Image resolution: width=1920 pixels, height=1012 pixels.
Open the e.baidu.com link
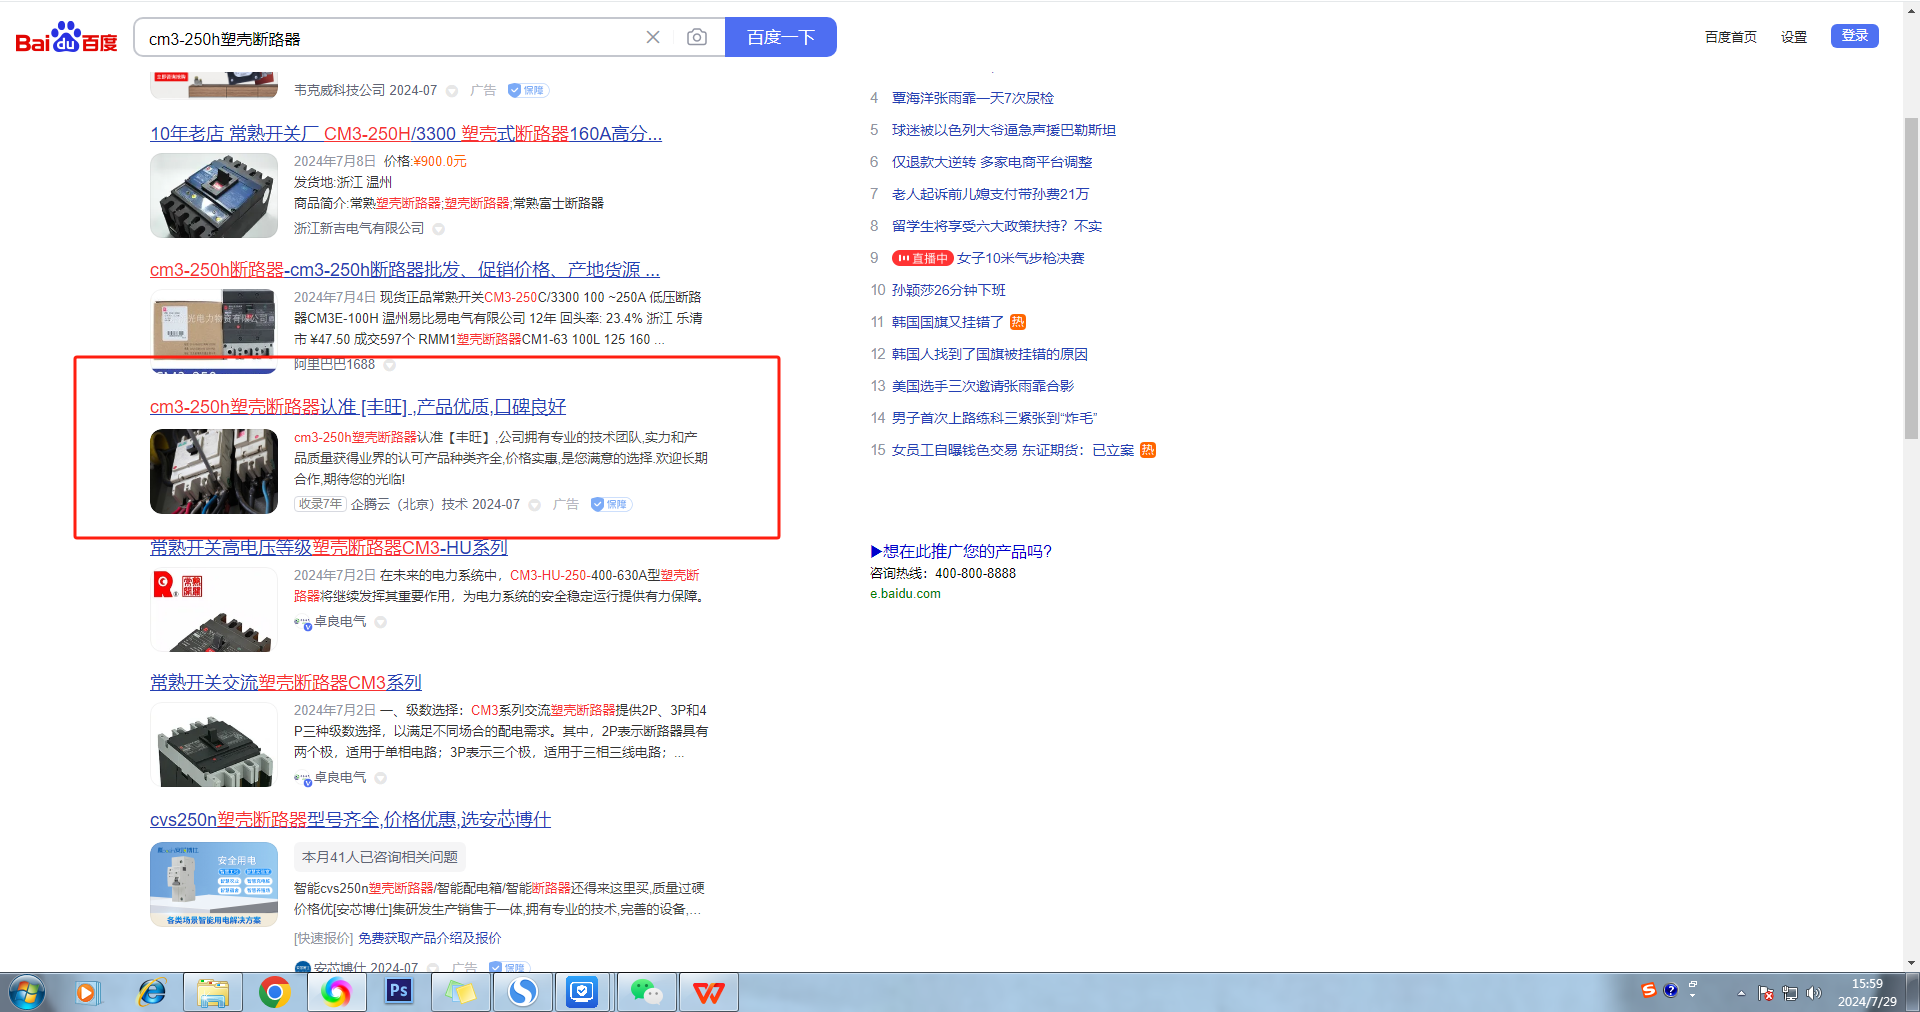(x=905, y=593)
